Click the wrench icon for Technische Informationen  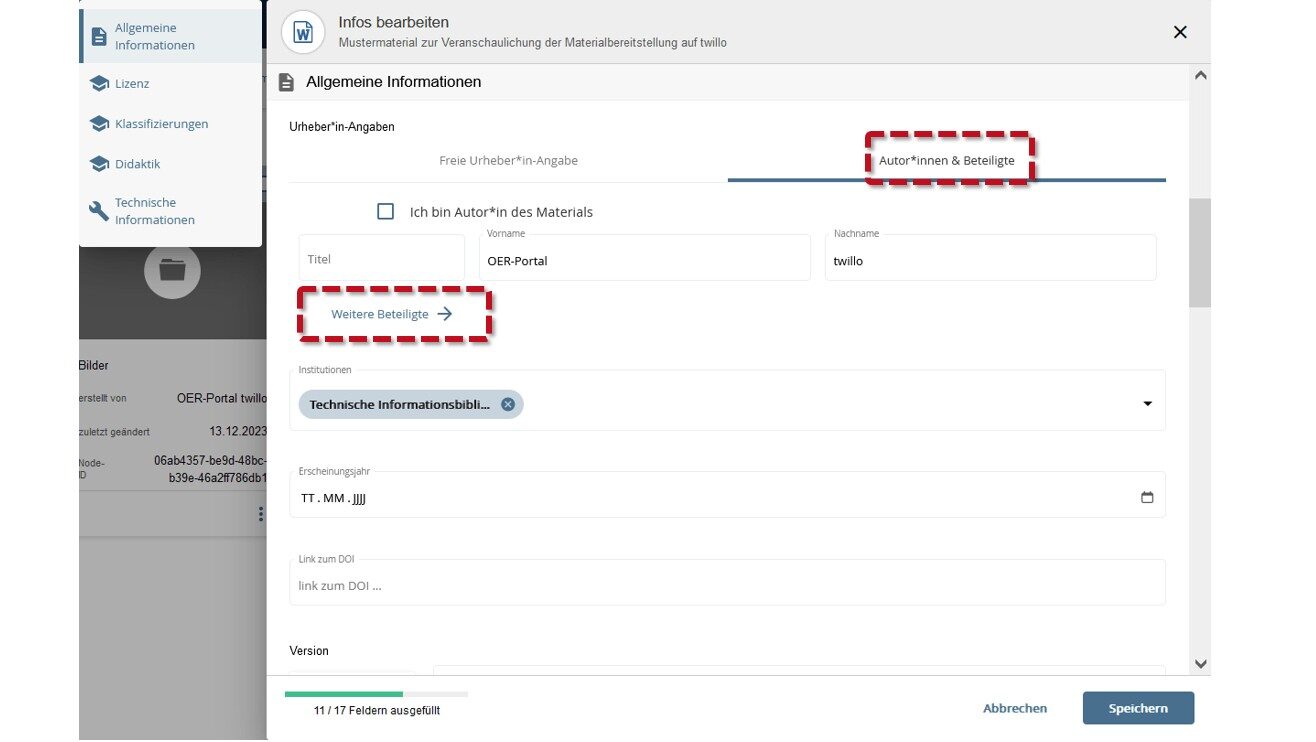point(99,211)
